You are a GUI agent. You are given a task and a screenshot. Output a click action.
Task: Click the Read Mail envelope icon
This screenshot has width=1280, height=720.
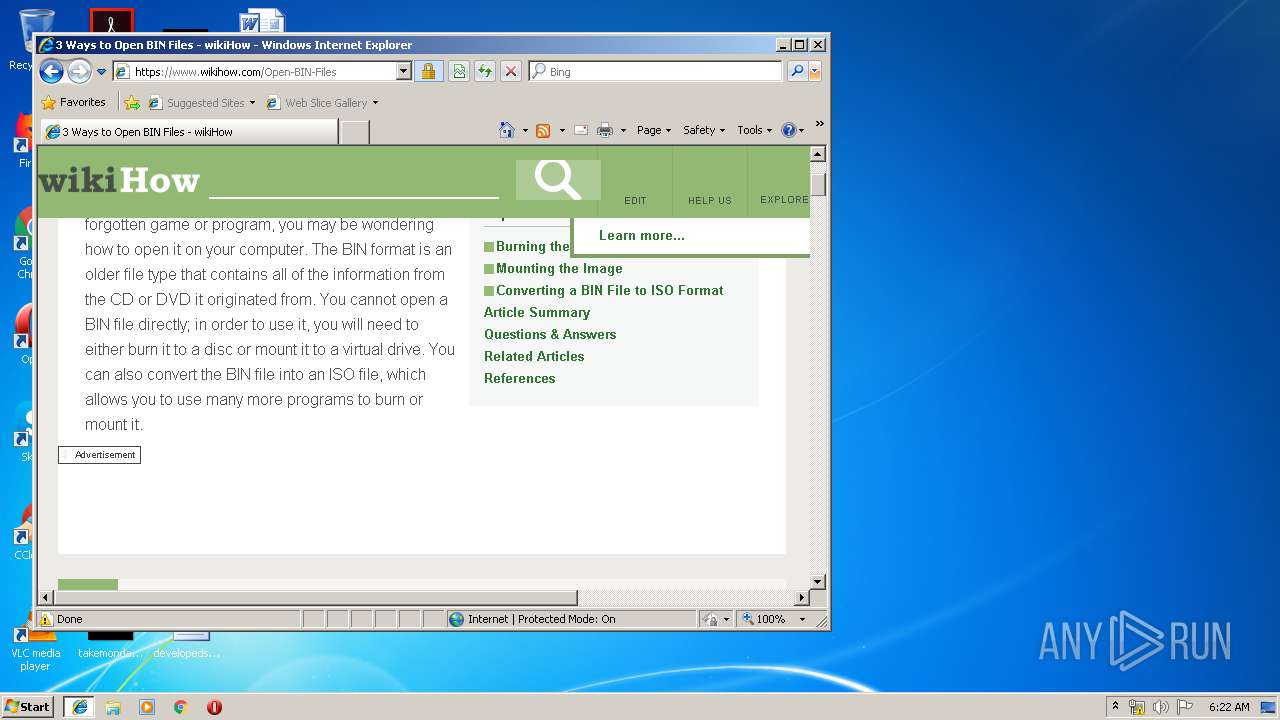[x=580, y=130]
